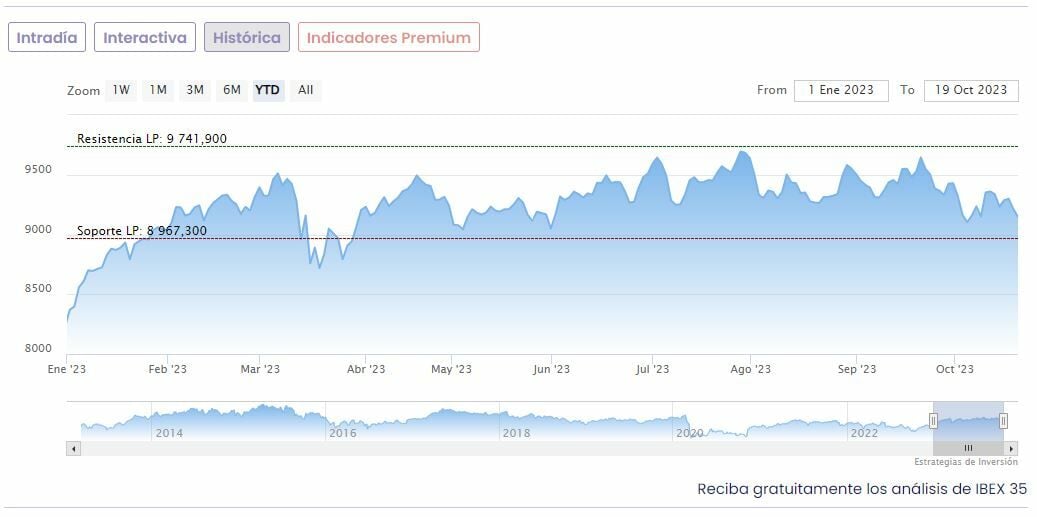Open the Interactiva chart tab
Viewport: 1037px width, 517px height.
click(145, 38)
